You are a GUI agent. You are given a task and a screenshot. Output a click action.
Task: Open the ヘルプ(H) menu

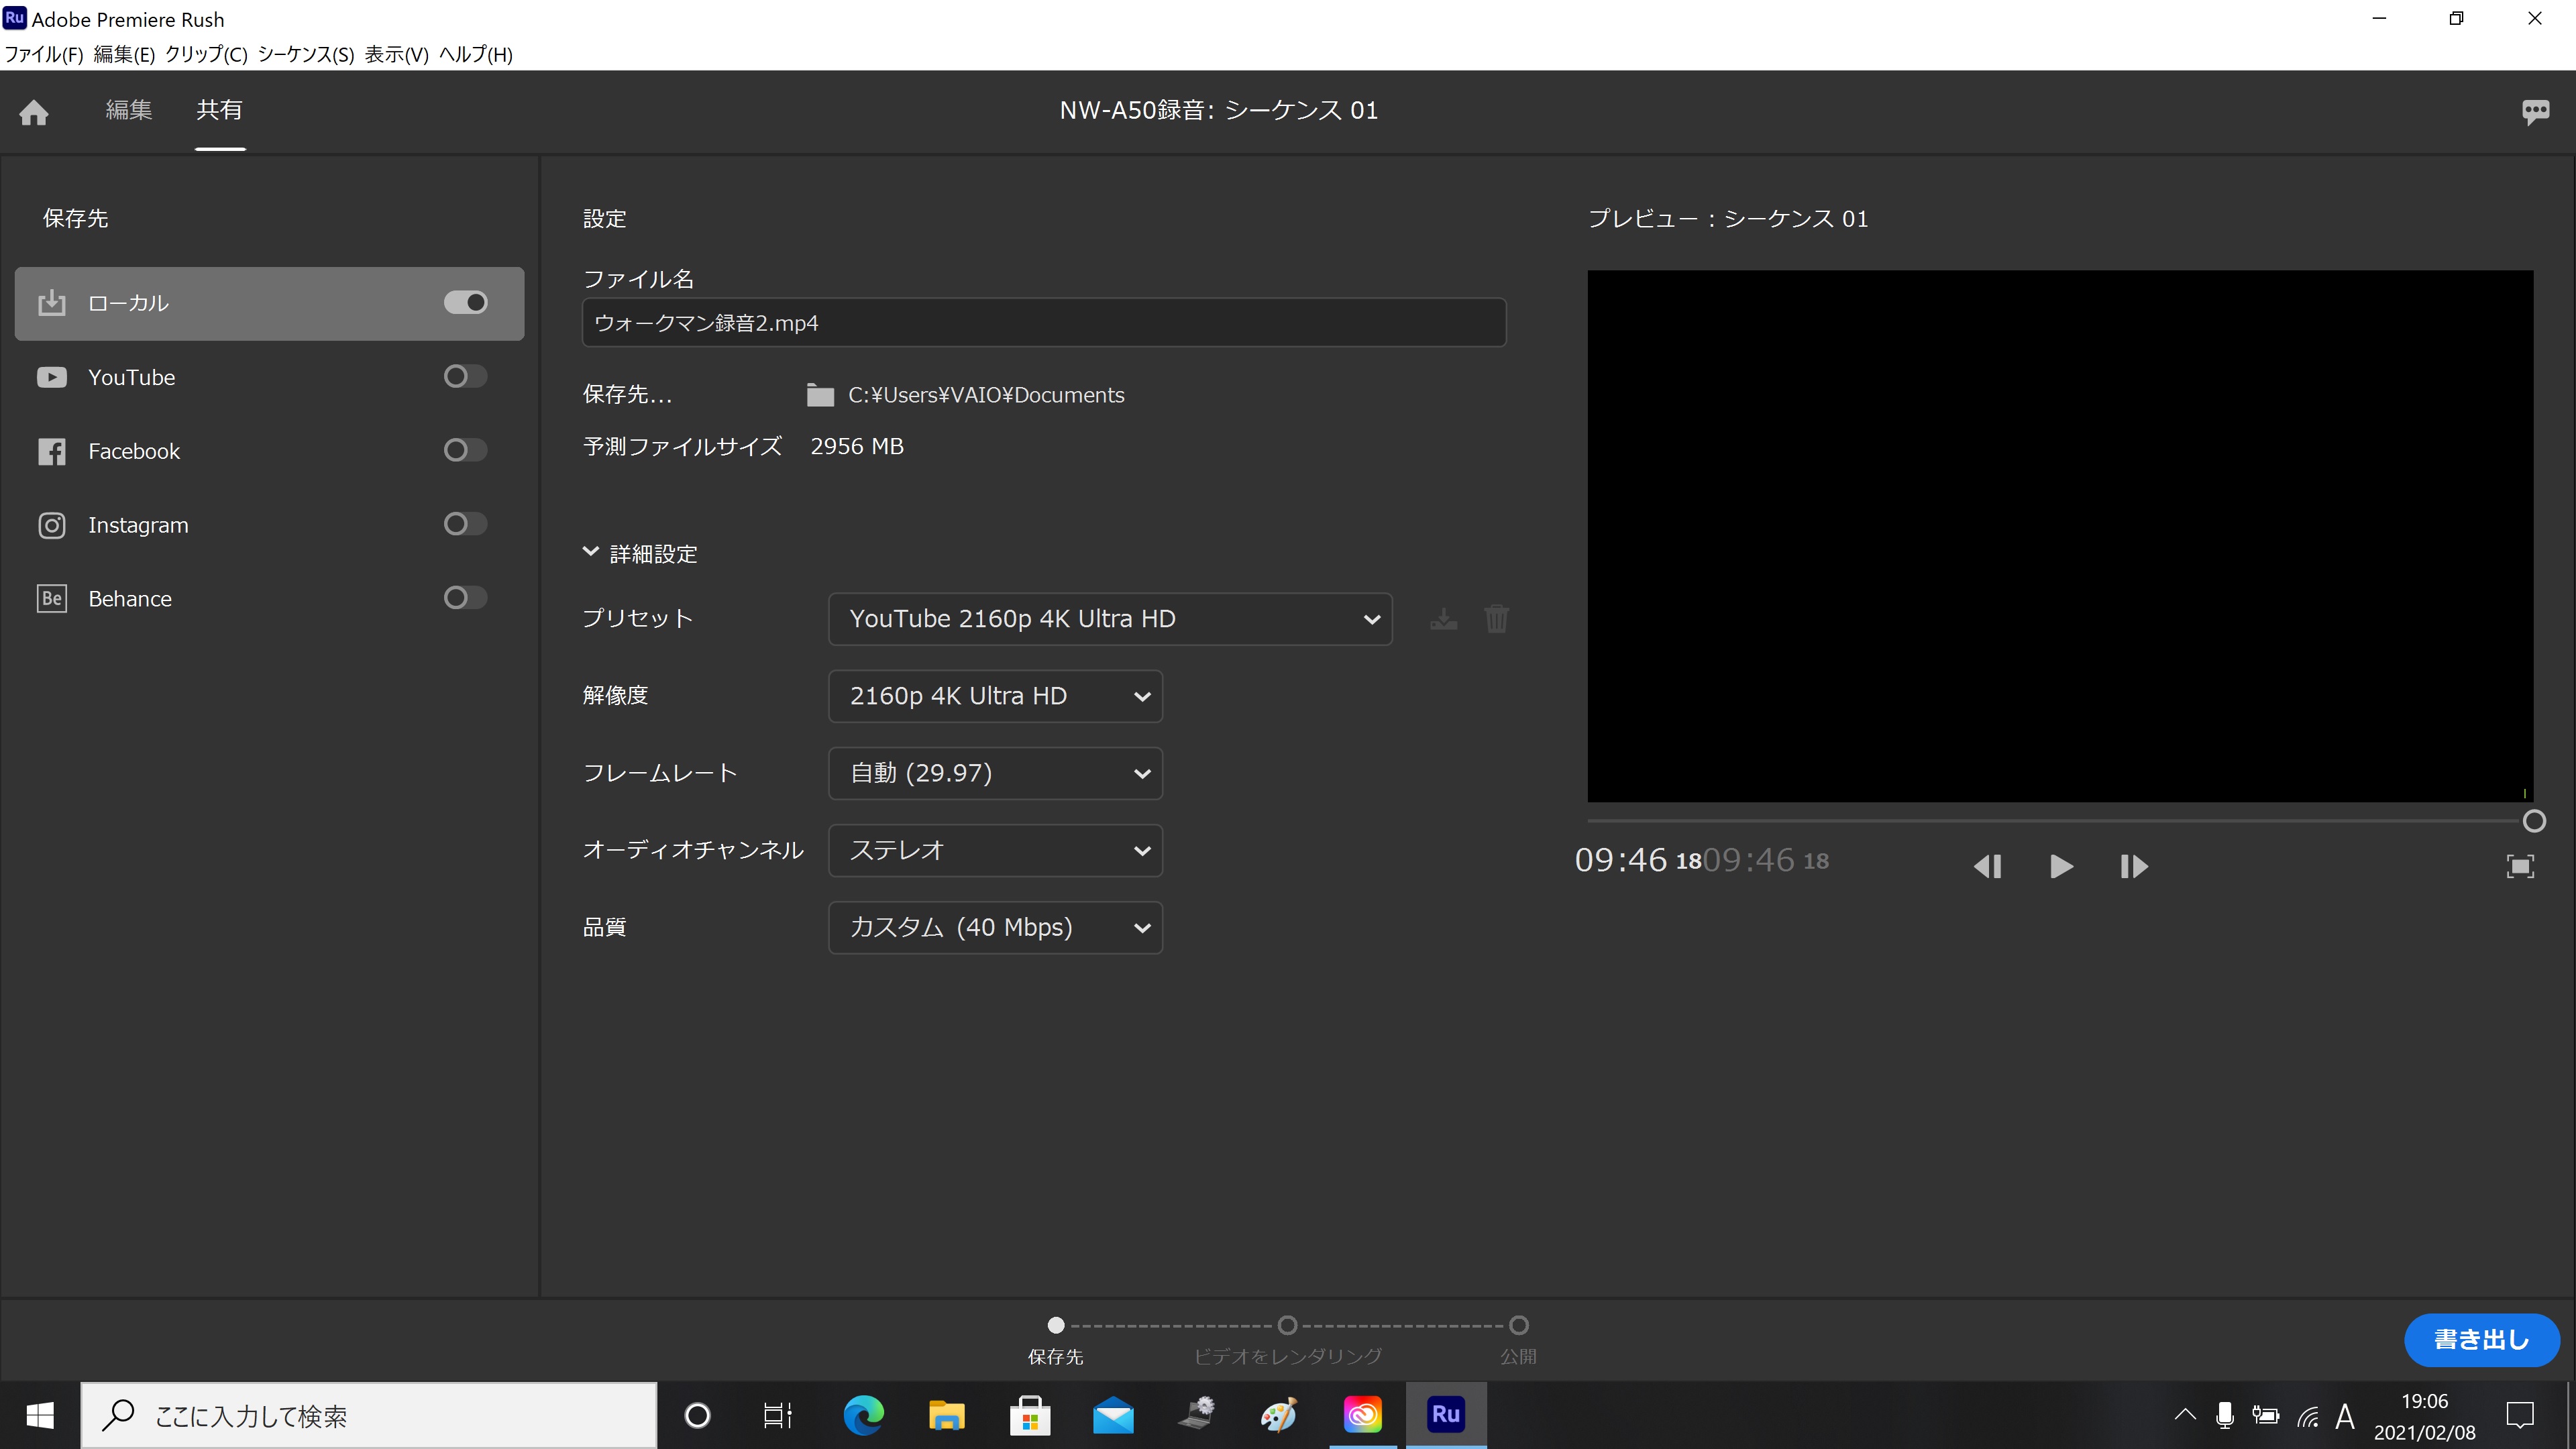click(476, 54)
